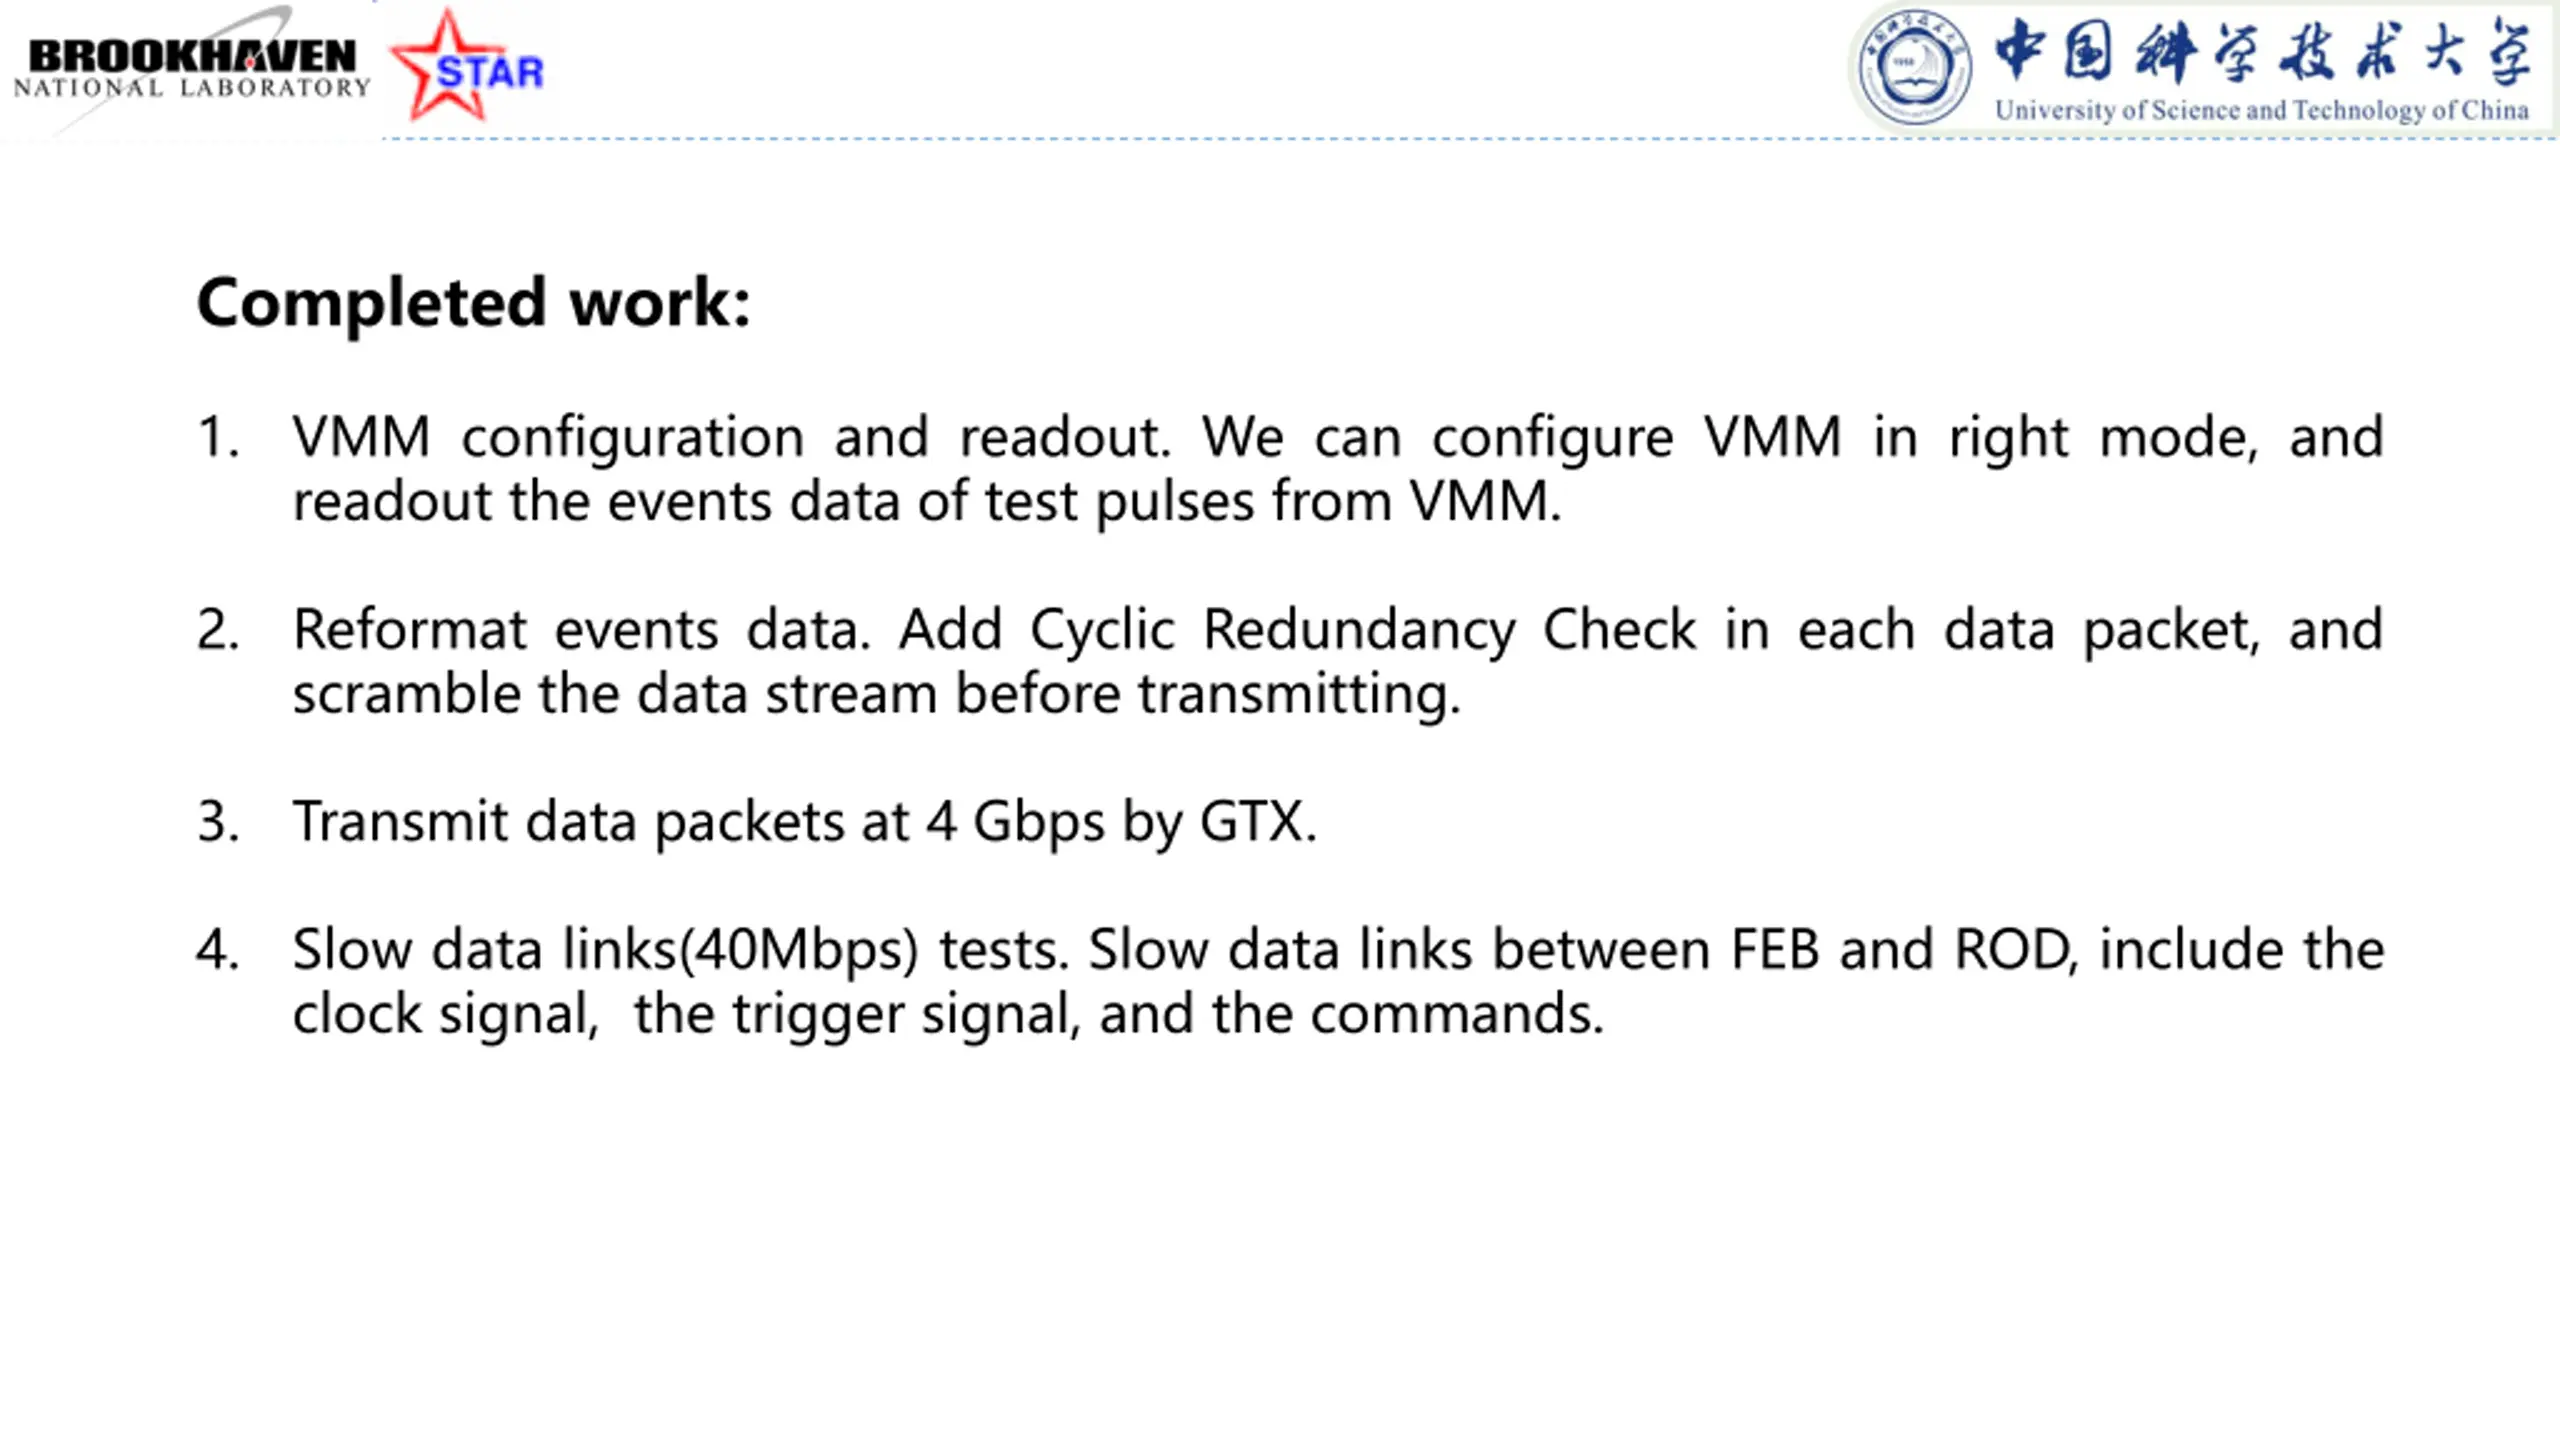
Task: Click list number 3 marker
Action: coord(218,822)
